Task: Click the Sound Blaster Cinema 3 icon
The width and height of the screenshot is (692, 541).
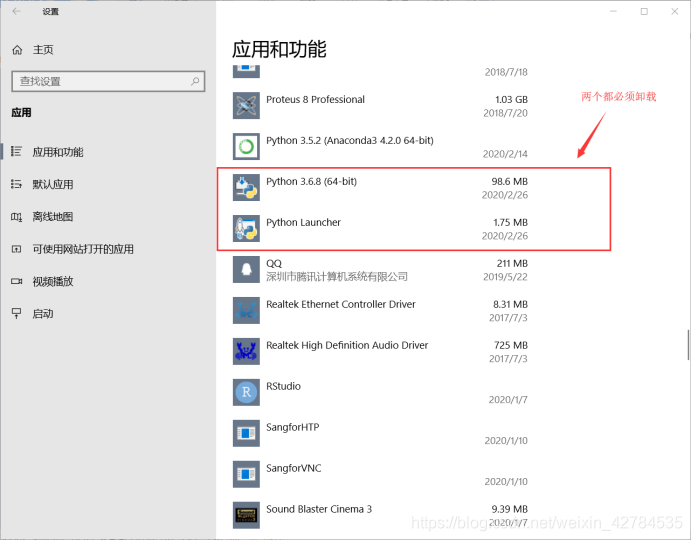Action: pos(246,515)
